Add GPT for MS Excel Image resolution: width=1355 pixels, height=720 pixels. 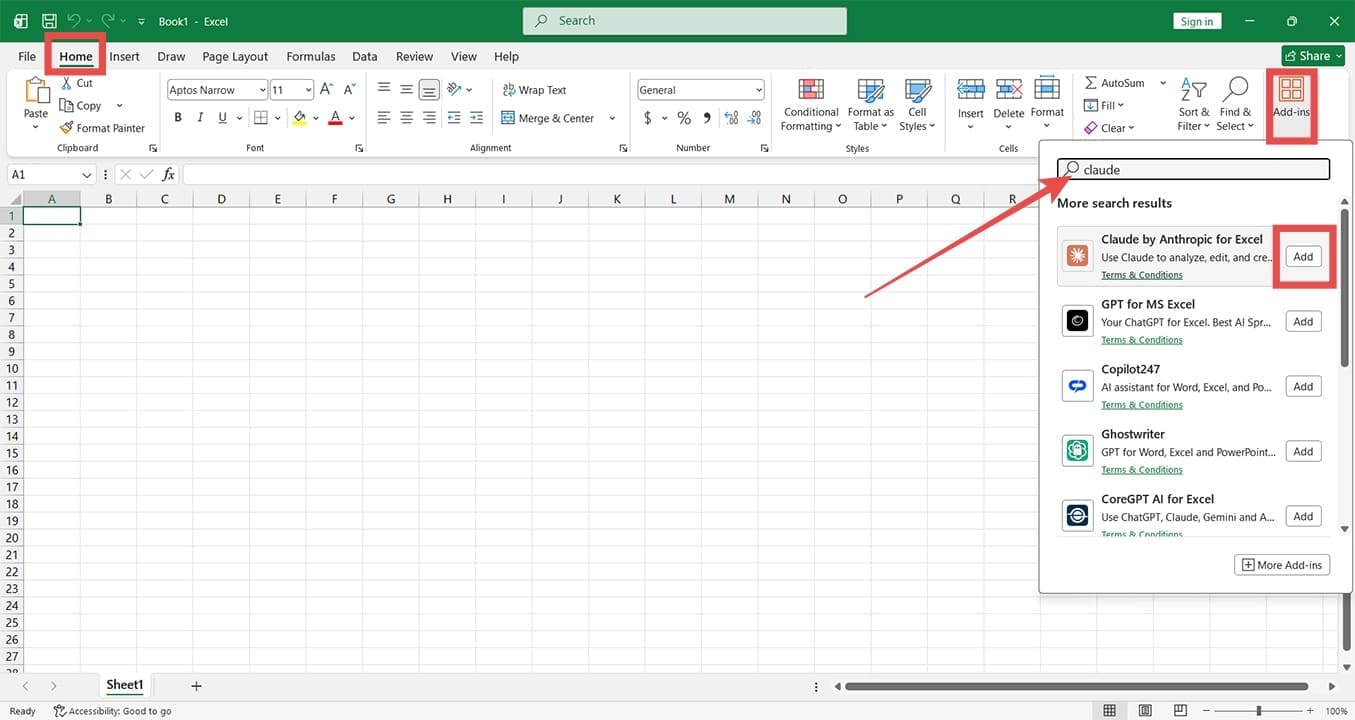pyautogui.click(x=1303, y=322)
